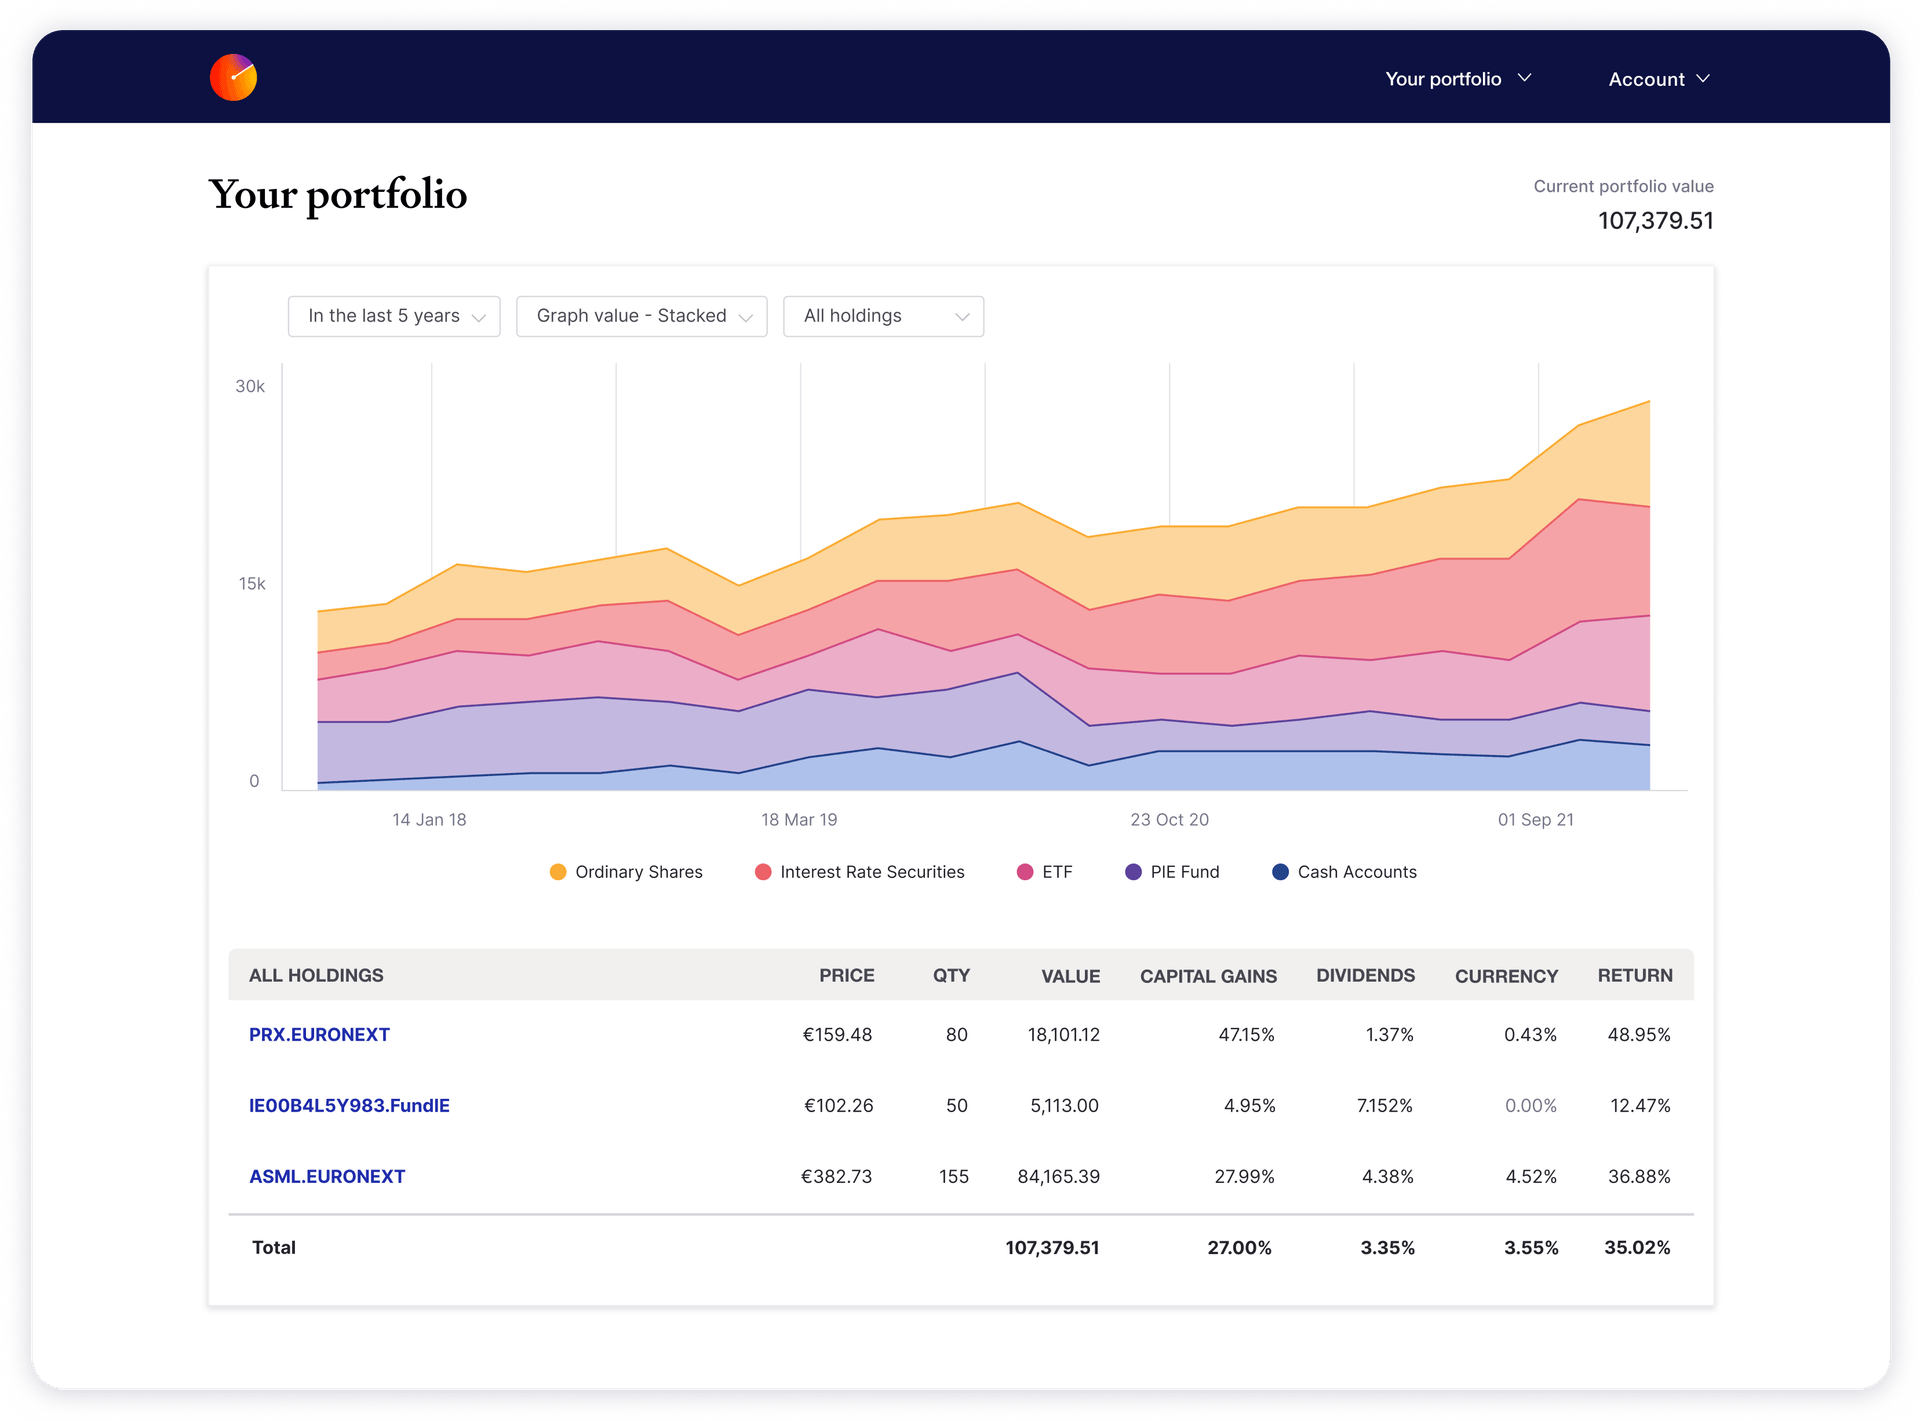Click the RETURN column header
Viewport: 1920px width, 1421px height.
[x=1635, y=975]
